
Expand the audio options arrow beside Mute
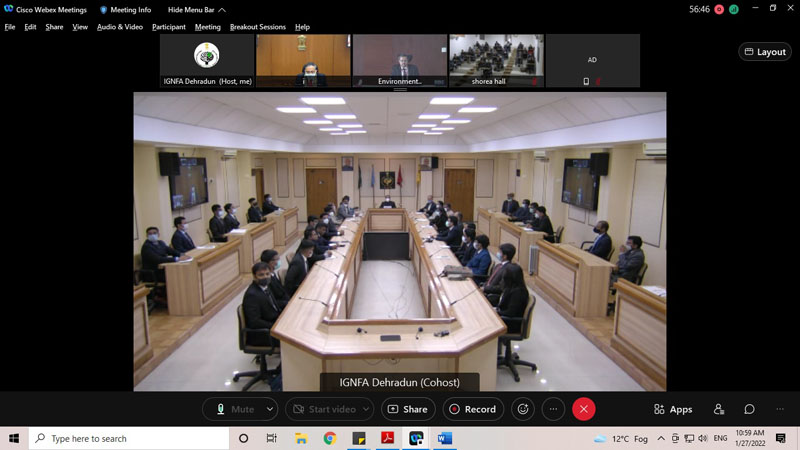point(270,409)
